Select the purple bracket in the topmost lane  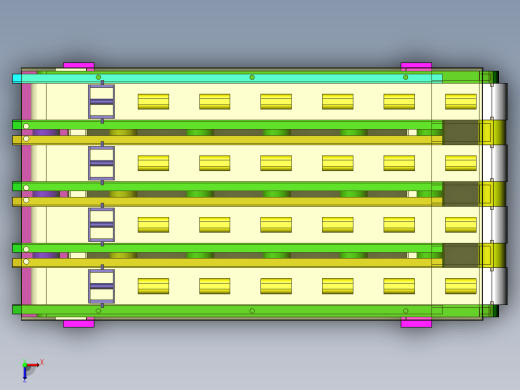(x=102, y=102)
